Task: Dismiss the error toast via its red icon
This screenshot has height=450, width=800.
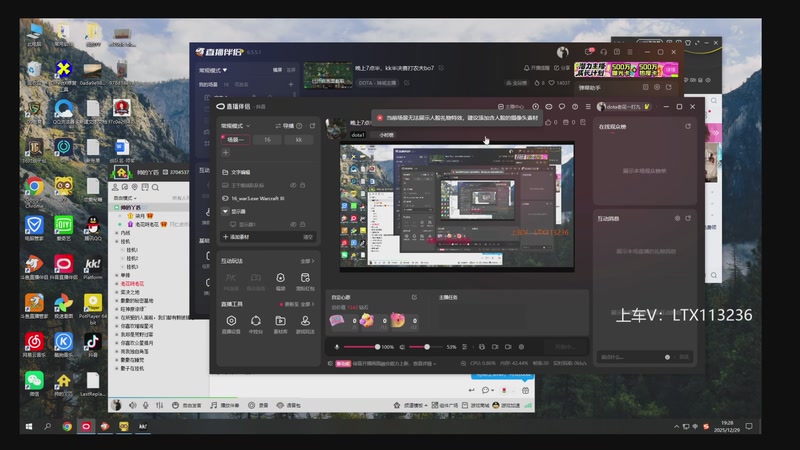Action: point(380,118)
